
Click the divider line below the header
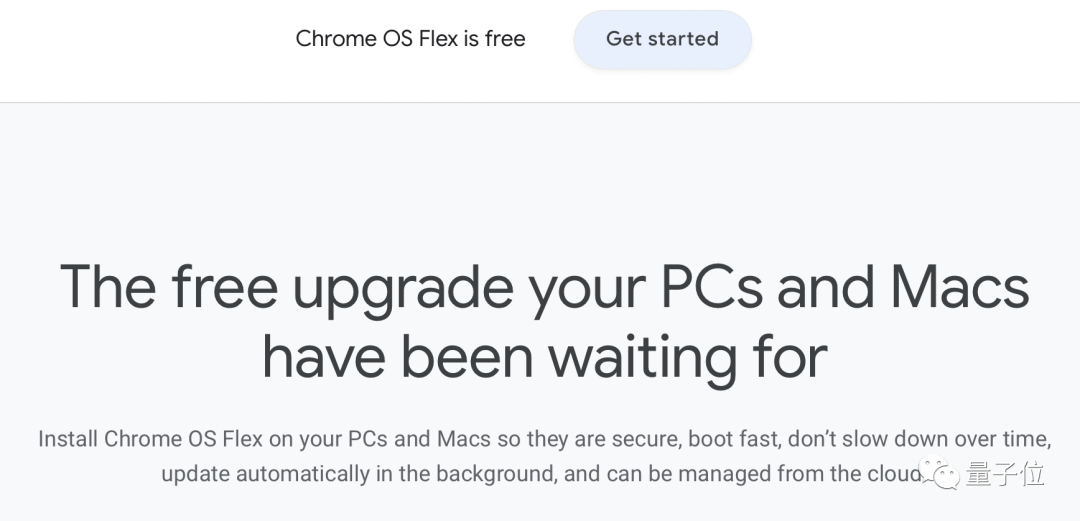540,102
